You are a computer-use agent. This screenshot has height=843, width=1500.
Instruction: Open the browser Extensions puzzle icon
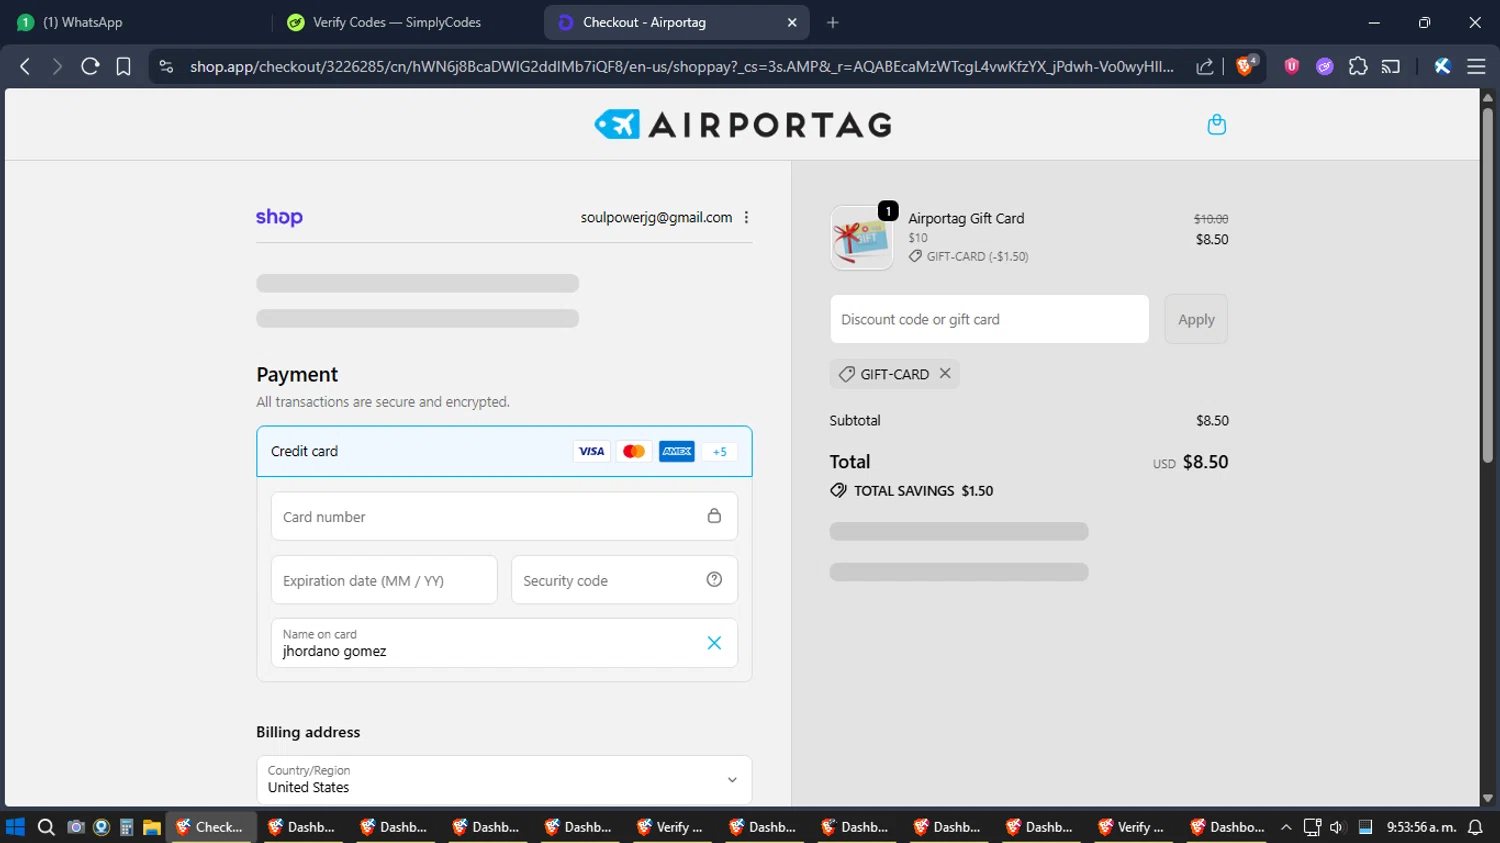pos(1358,66)
